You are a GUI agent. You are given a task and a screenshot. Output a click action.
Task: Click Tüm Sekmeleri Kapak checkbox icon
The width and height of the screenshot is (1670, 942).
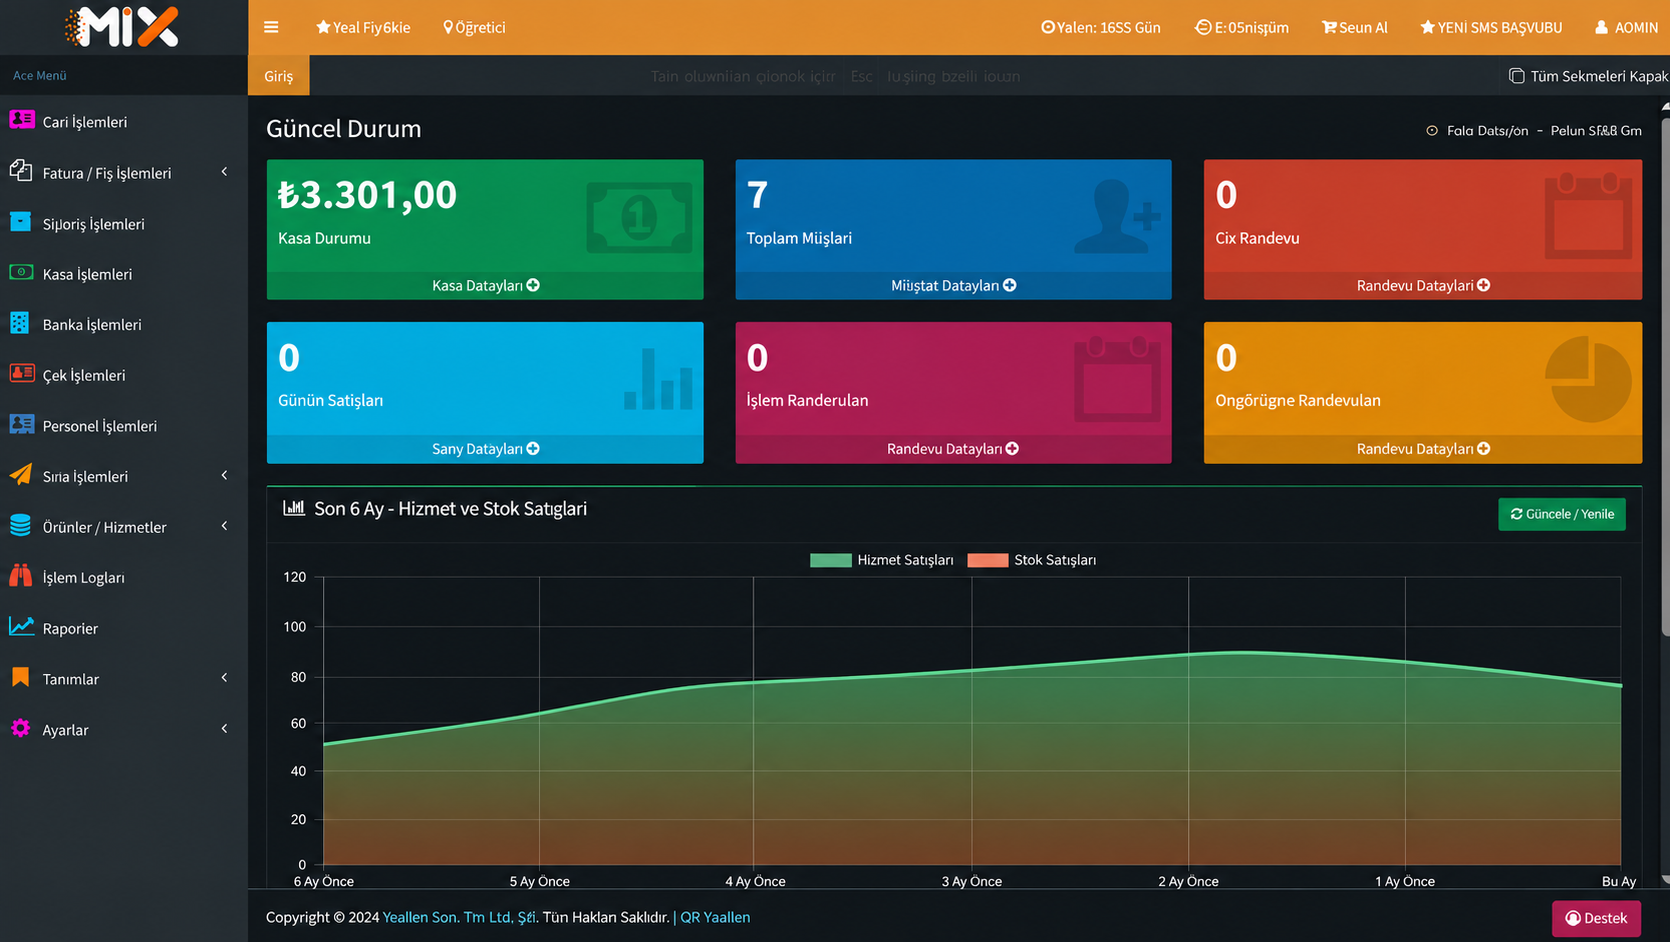point(1516,76)
